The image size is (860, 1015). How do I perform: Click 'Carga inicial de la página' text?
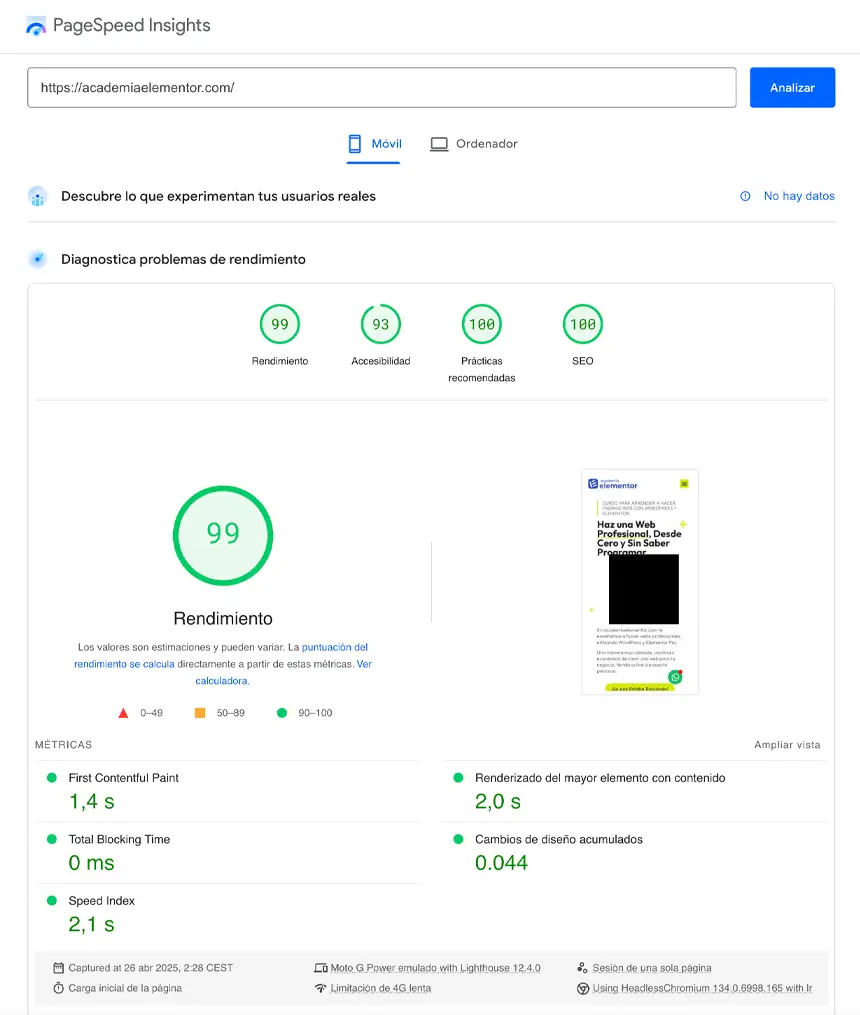coord(125,988)
